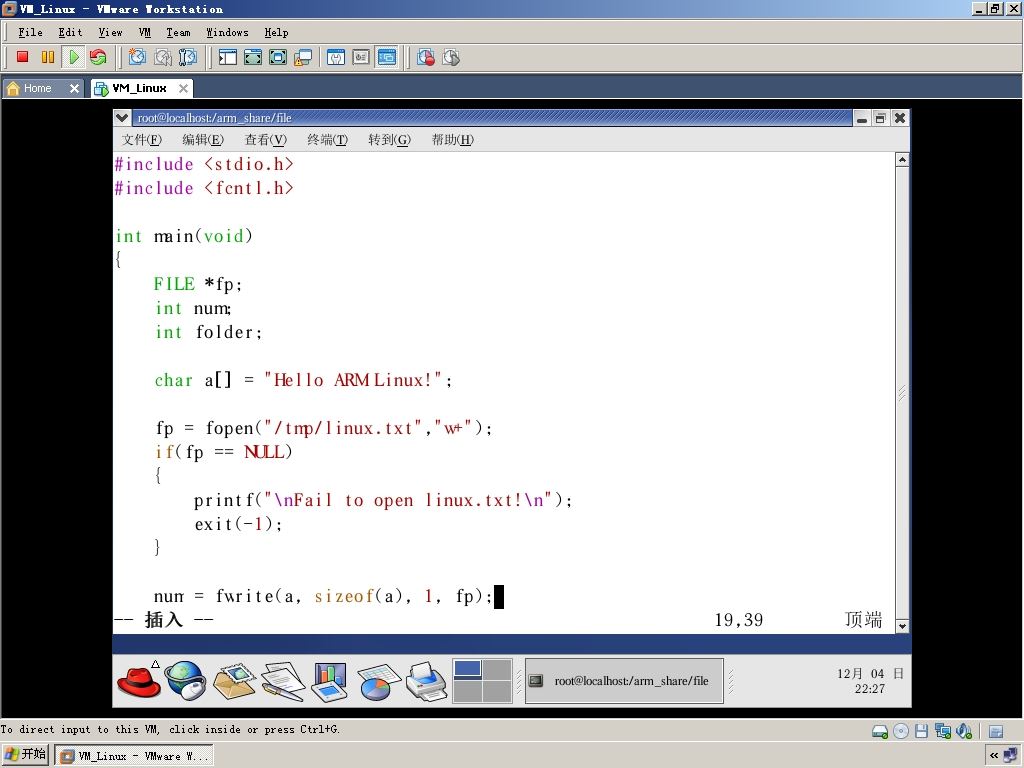Click the CD-ROM device status icon
The image size is (1024, 768).
(901, 731)
